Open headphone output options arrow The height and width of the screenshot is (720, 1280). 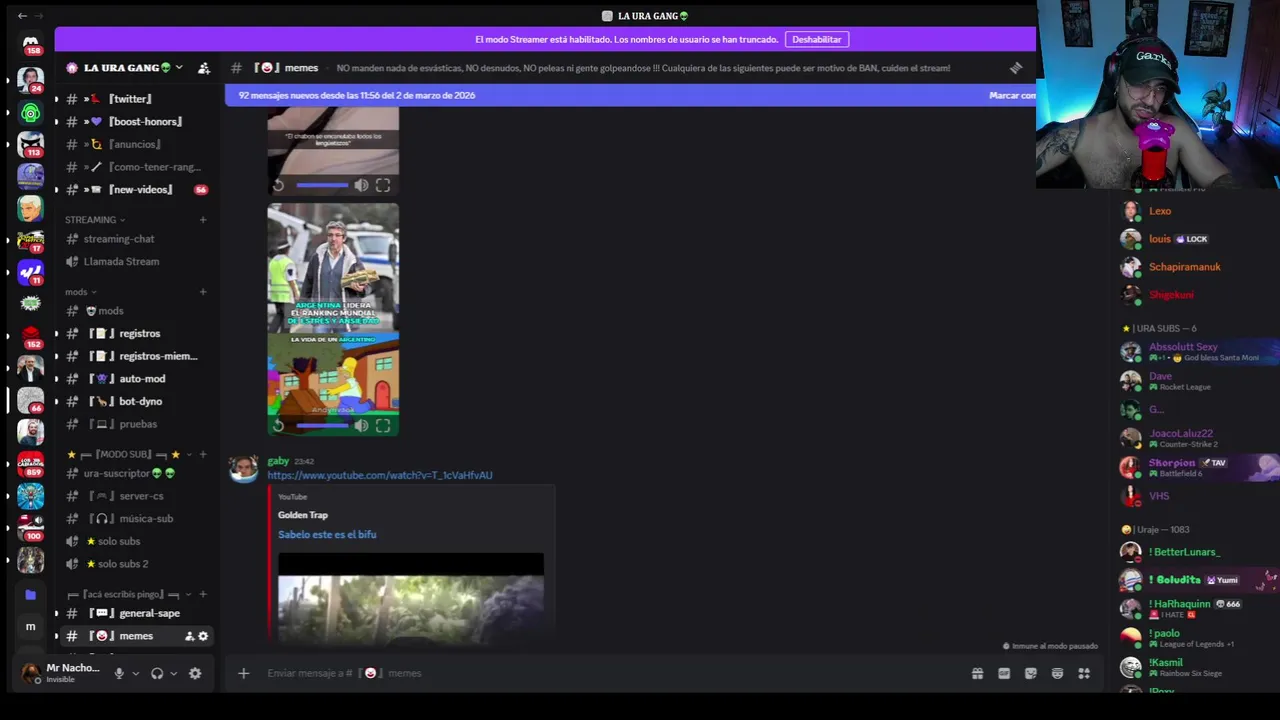[x=174, y=673]
